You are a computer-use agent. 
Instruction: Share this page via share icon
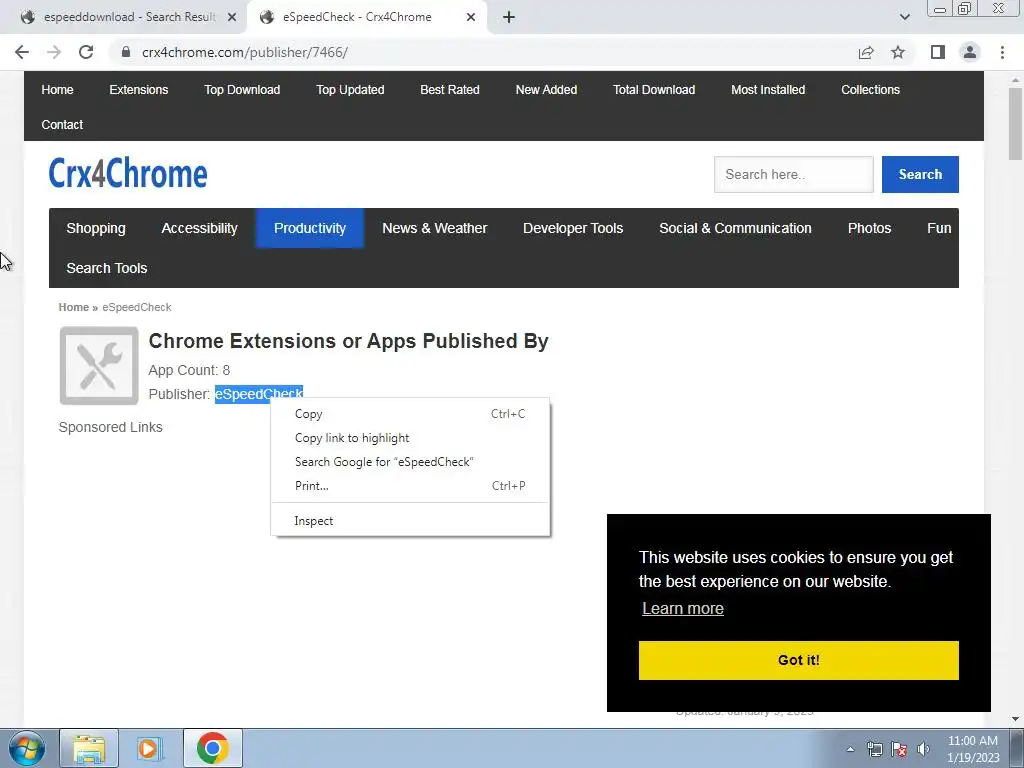point(866,52)
